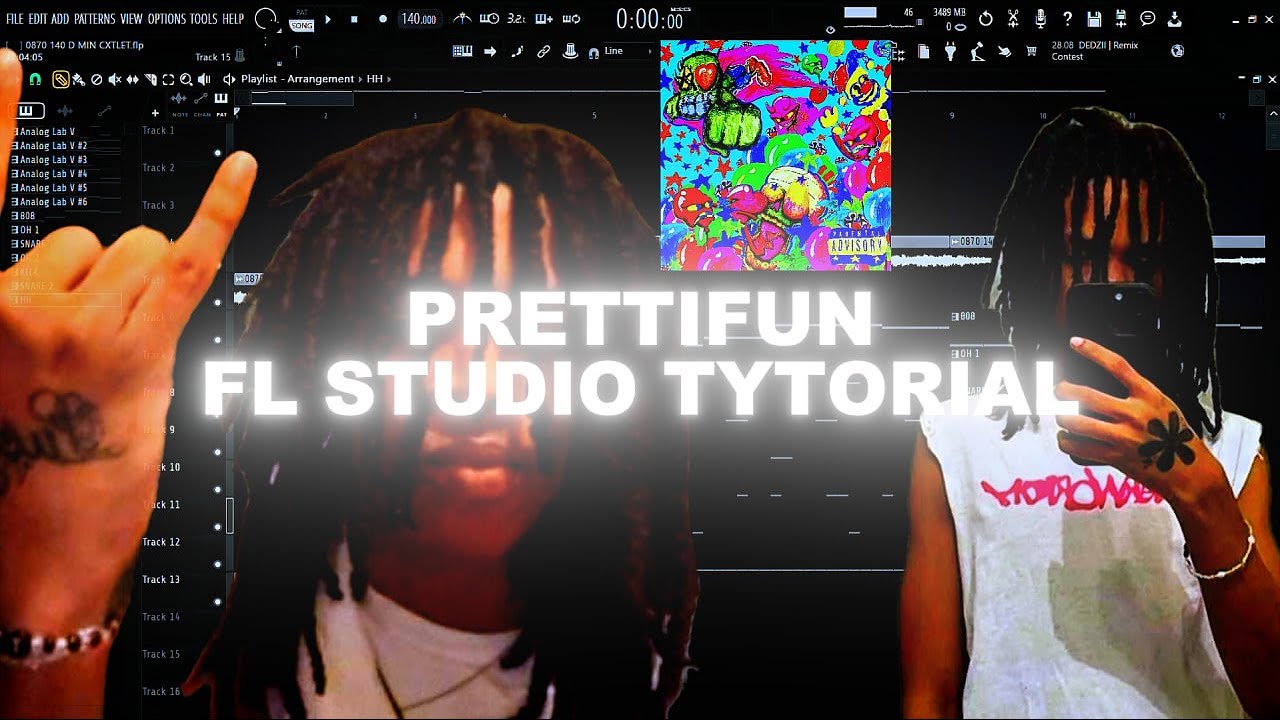Select the playlist Draw pencil tool
Screen dimensions: 1280x720
click(61, 79)
